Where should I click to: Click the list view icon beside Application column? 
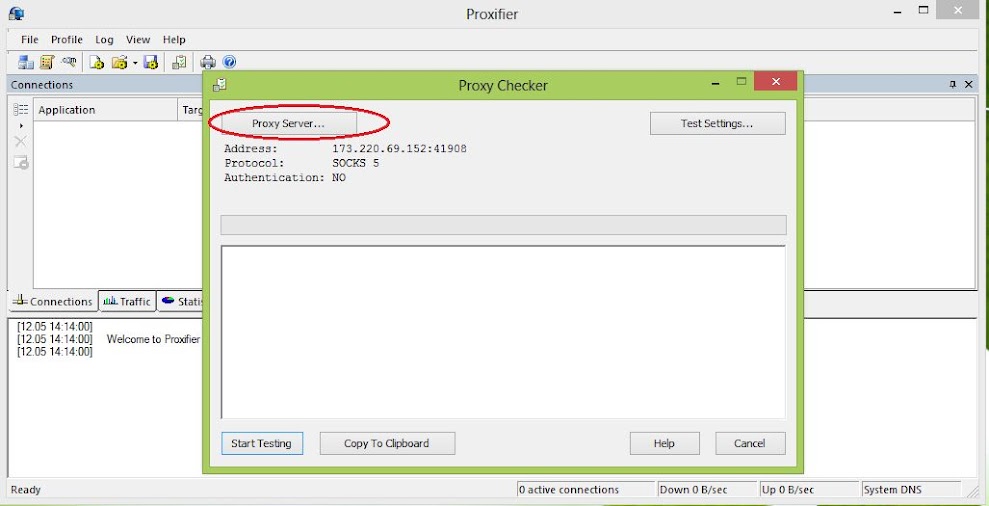(x=21, y=110)
